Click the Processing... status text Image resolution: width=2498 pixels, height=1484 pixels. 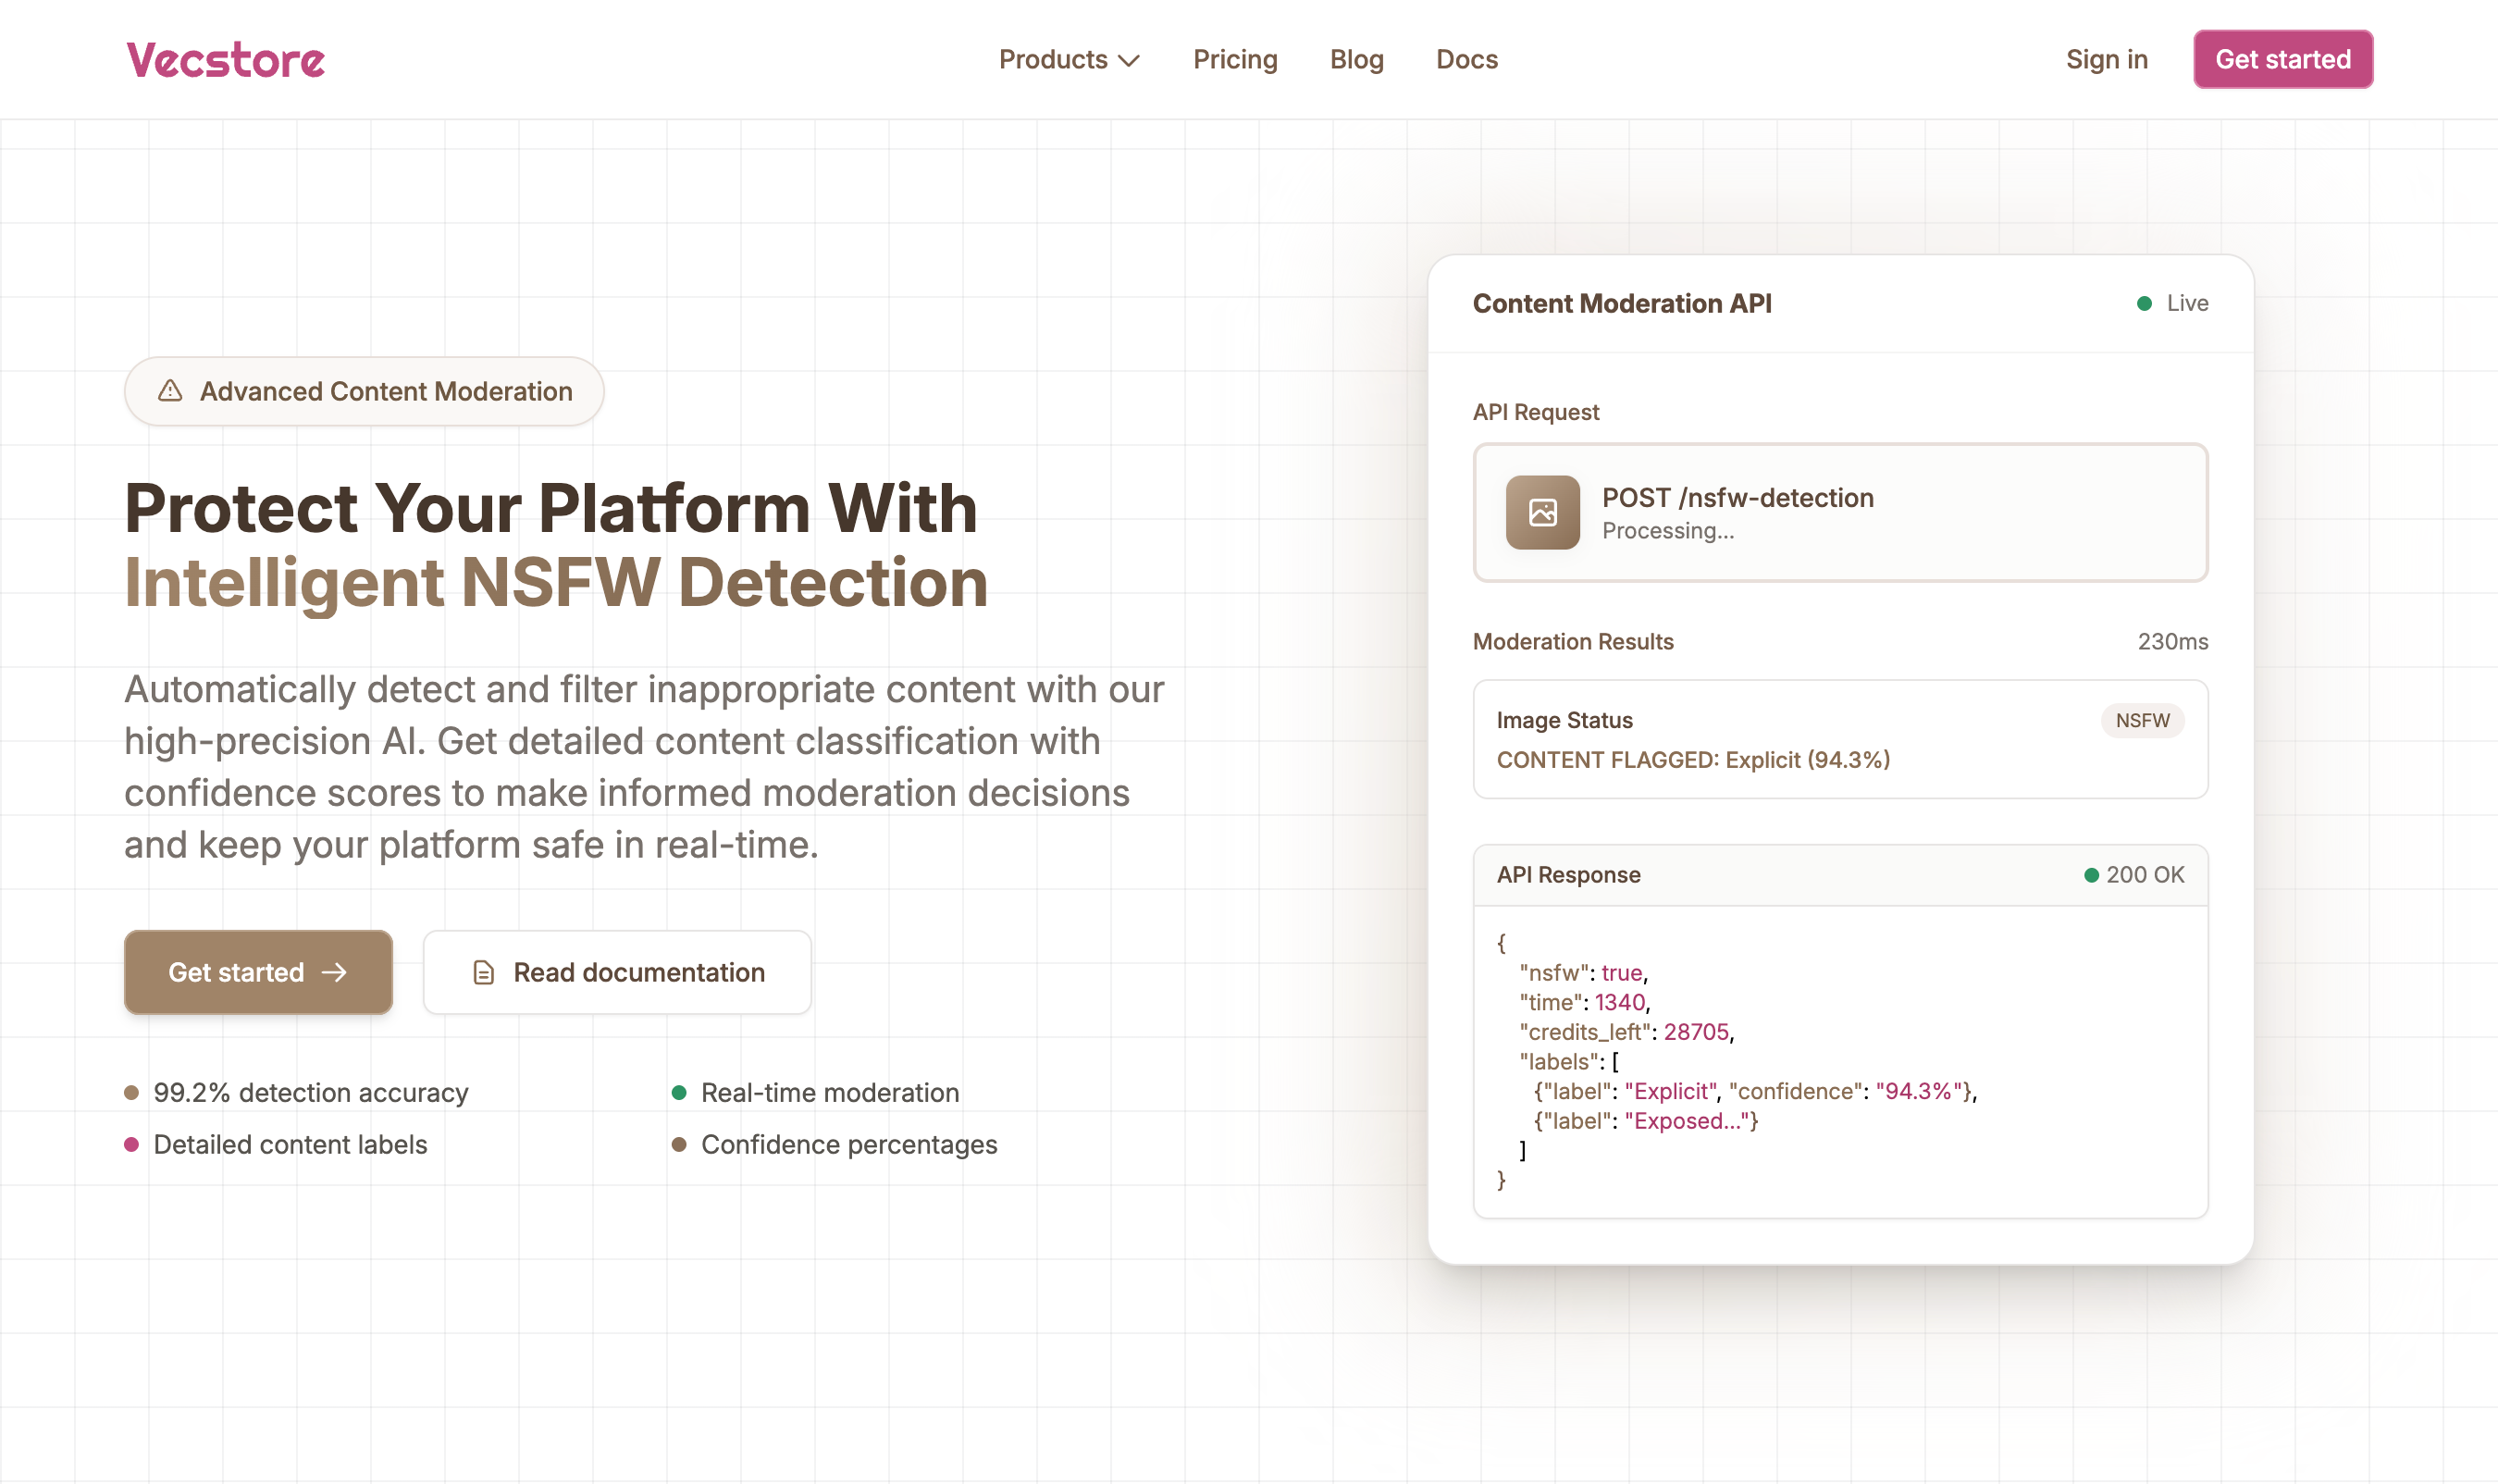[x=1667, y=531]
